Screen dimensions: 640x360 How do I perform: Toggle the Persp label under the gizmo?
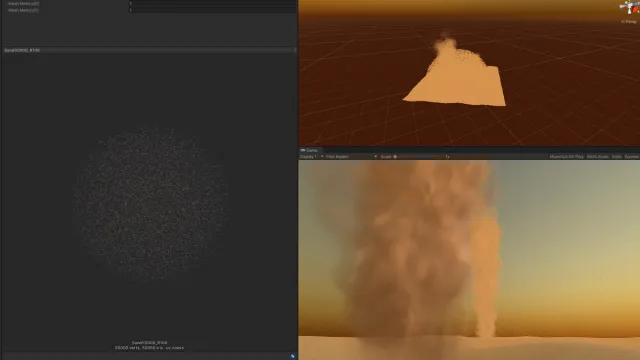pyautogui.click(x=629, y=22)
